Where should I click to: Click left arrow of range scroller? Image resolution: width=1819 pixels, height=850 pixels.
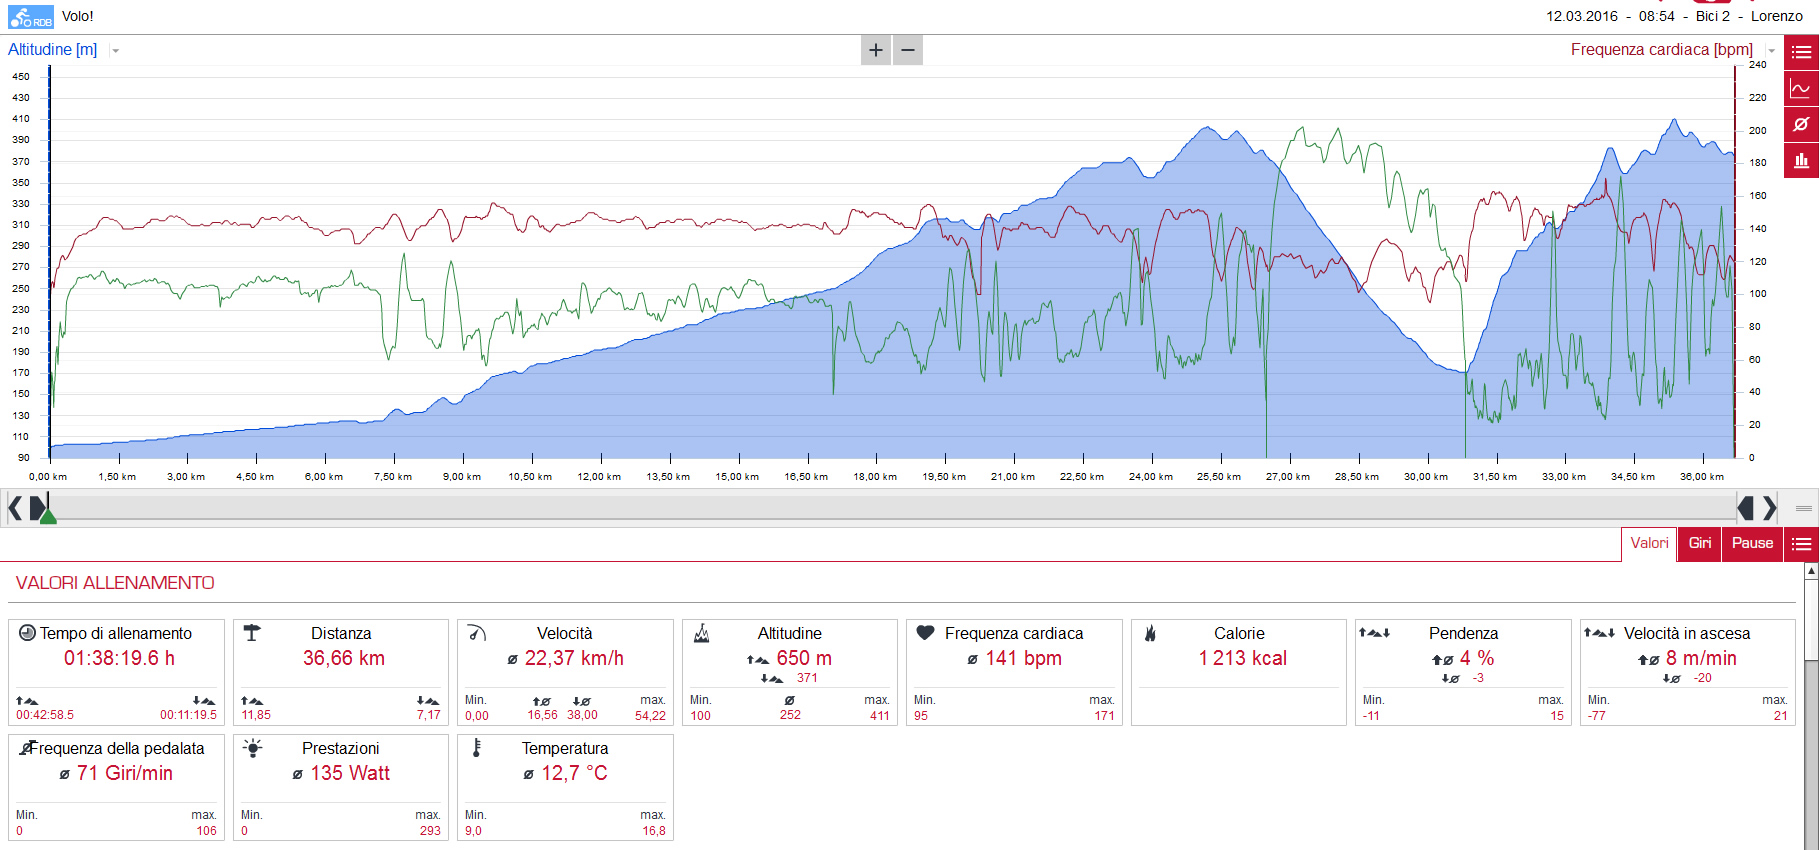coord(14,509)
